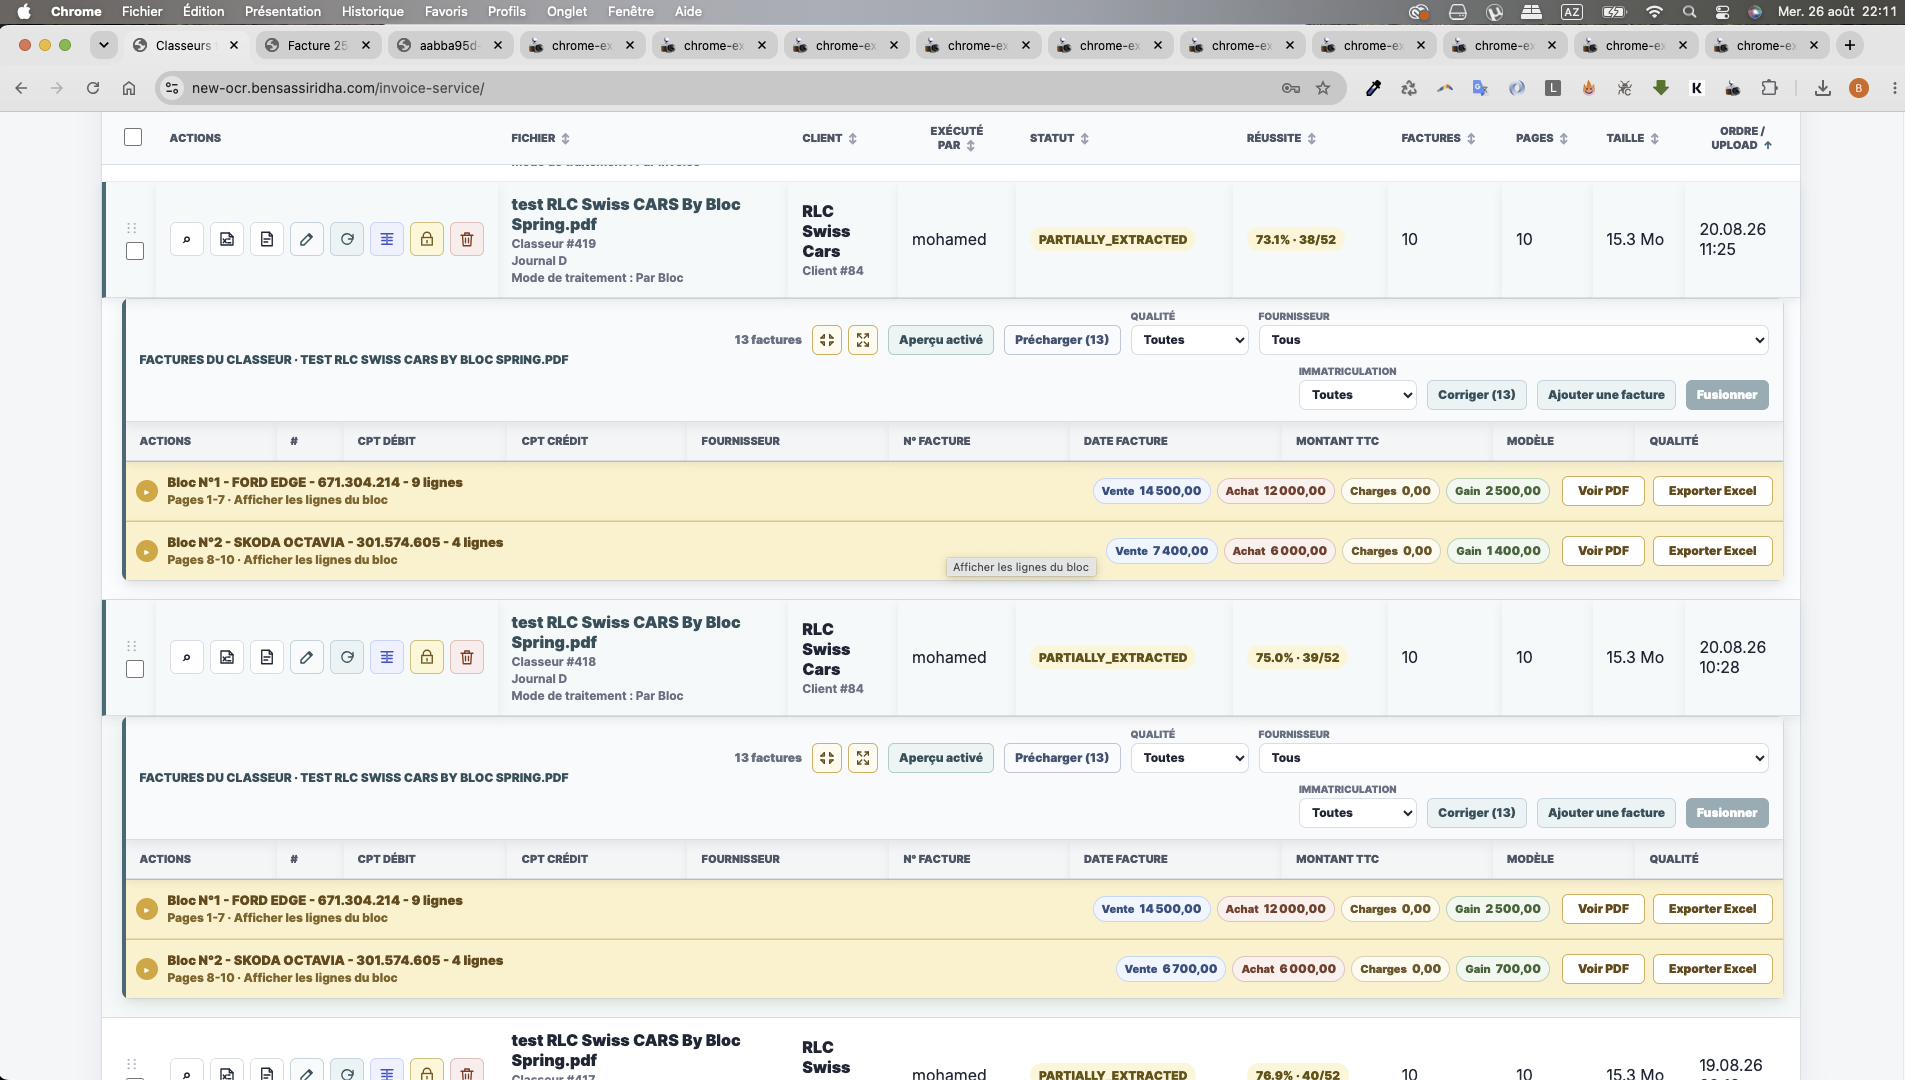1905x1080 pixels.
Task: Open Spotlight search in the macOS menu bar
Action: pos(1689,12)
